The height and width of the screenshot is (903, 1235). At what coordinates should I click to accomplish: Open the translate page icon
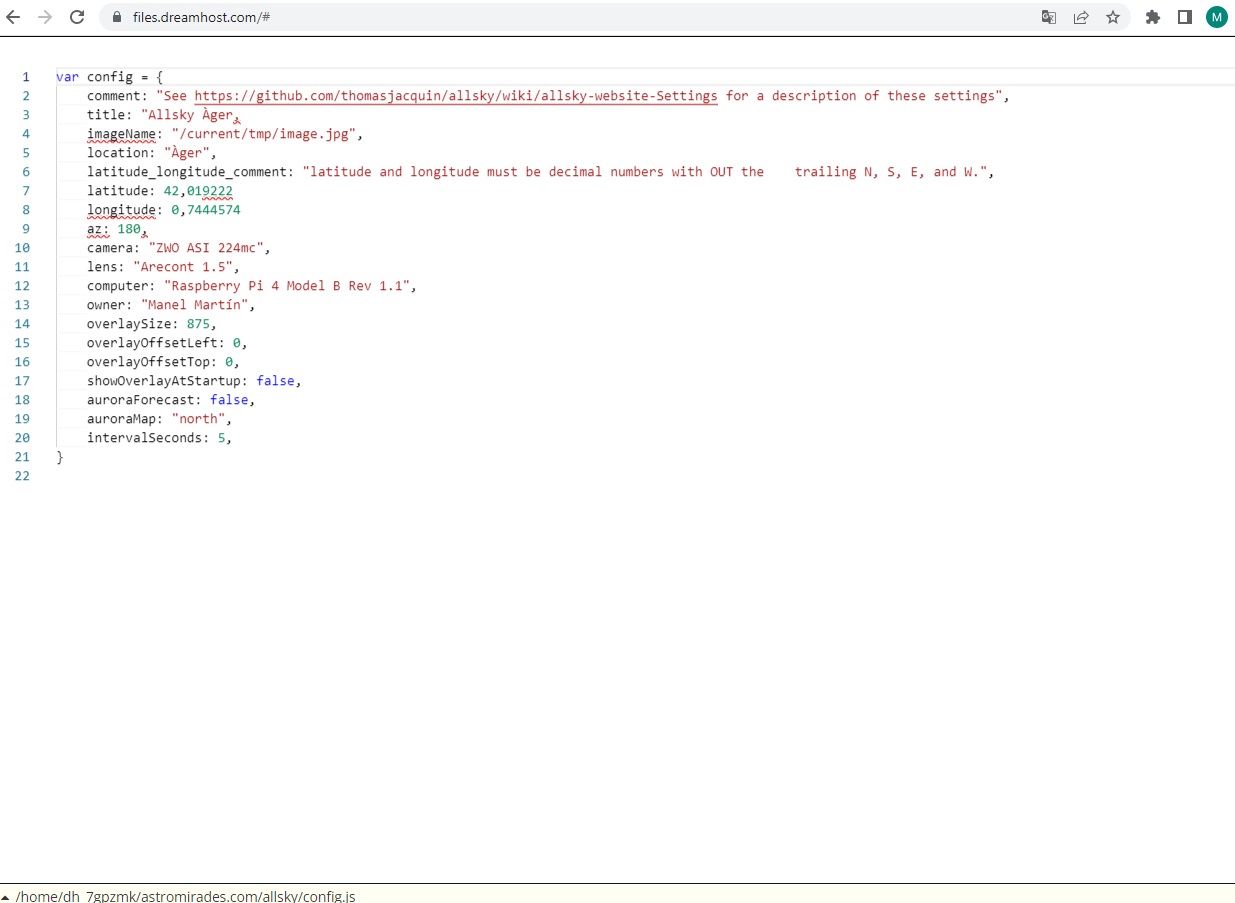[1049, 17]
